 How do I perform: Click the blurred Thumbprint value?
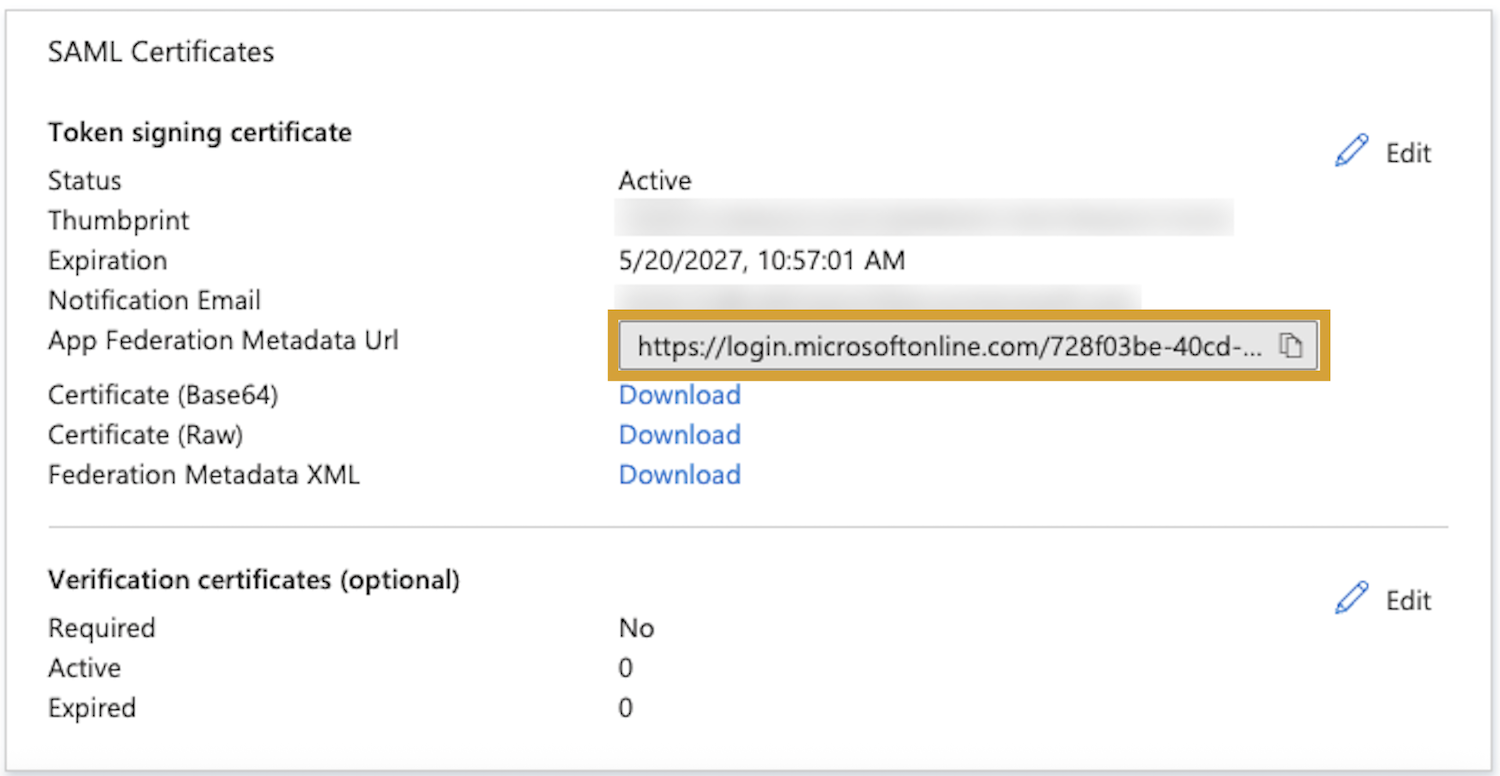click(923, 218)
